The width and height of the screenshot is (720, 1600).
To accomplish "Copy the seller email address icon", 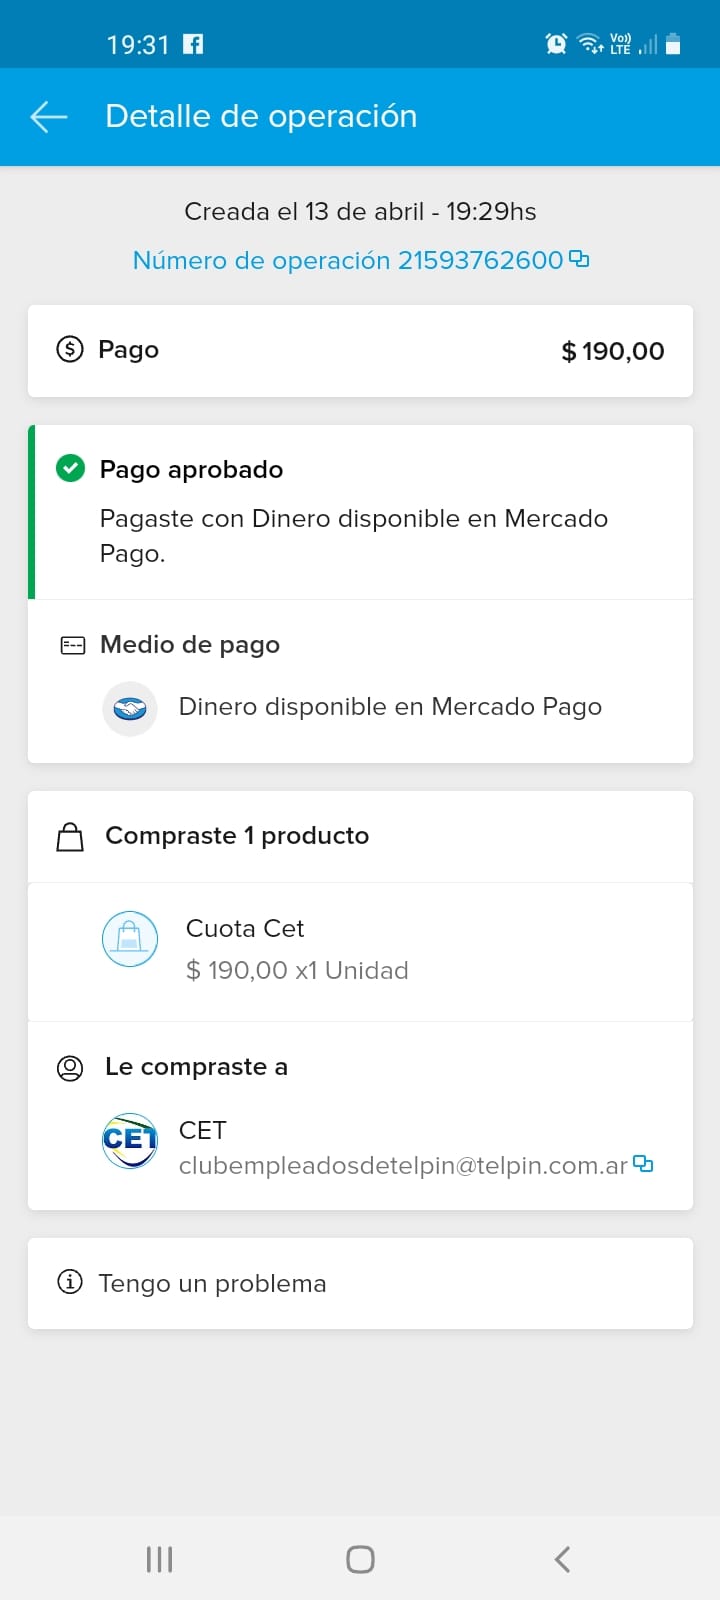I will point(643,1164).
